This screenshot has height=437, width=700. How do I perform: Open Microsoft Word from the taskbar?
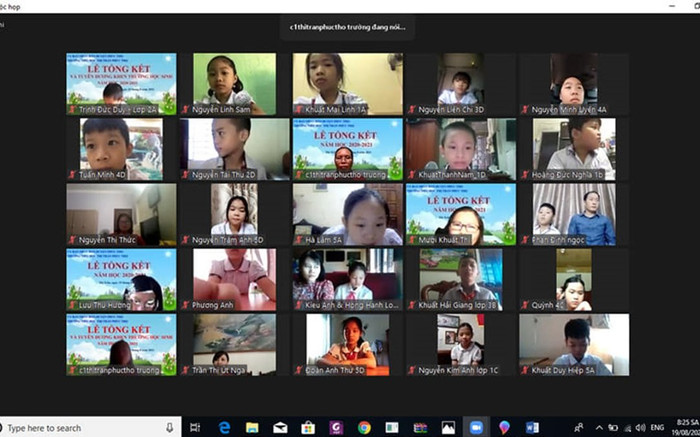tap(532, 427)
